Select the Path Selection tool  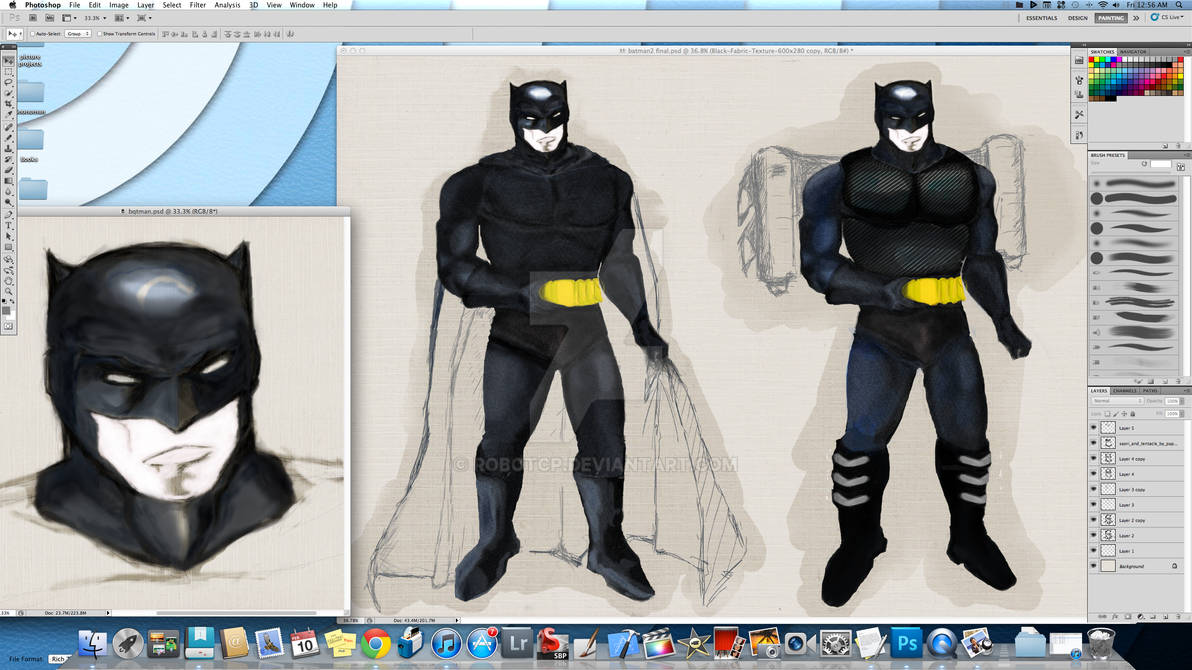tap(8, 236)
